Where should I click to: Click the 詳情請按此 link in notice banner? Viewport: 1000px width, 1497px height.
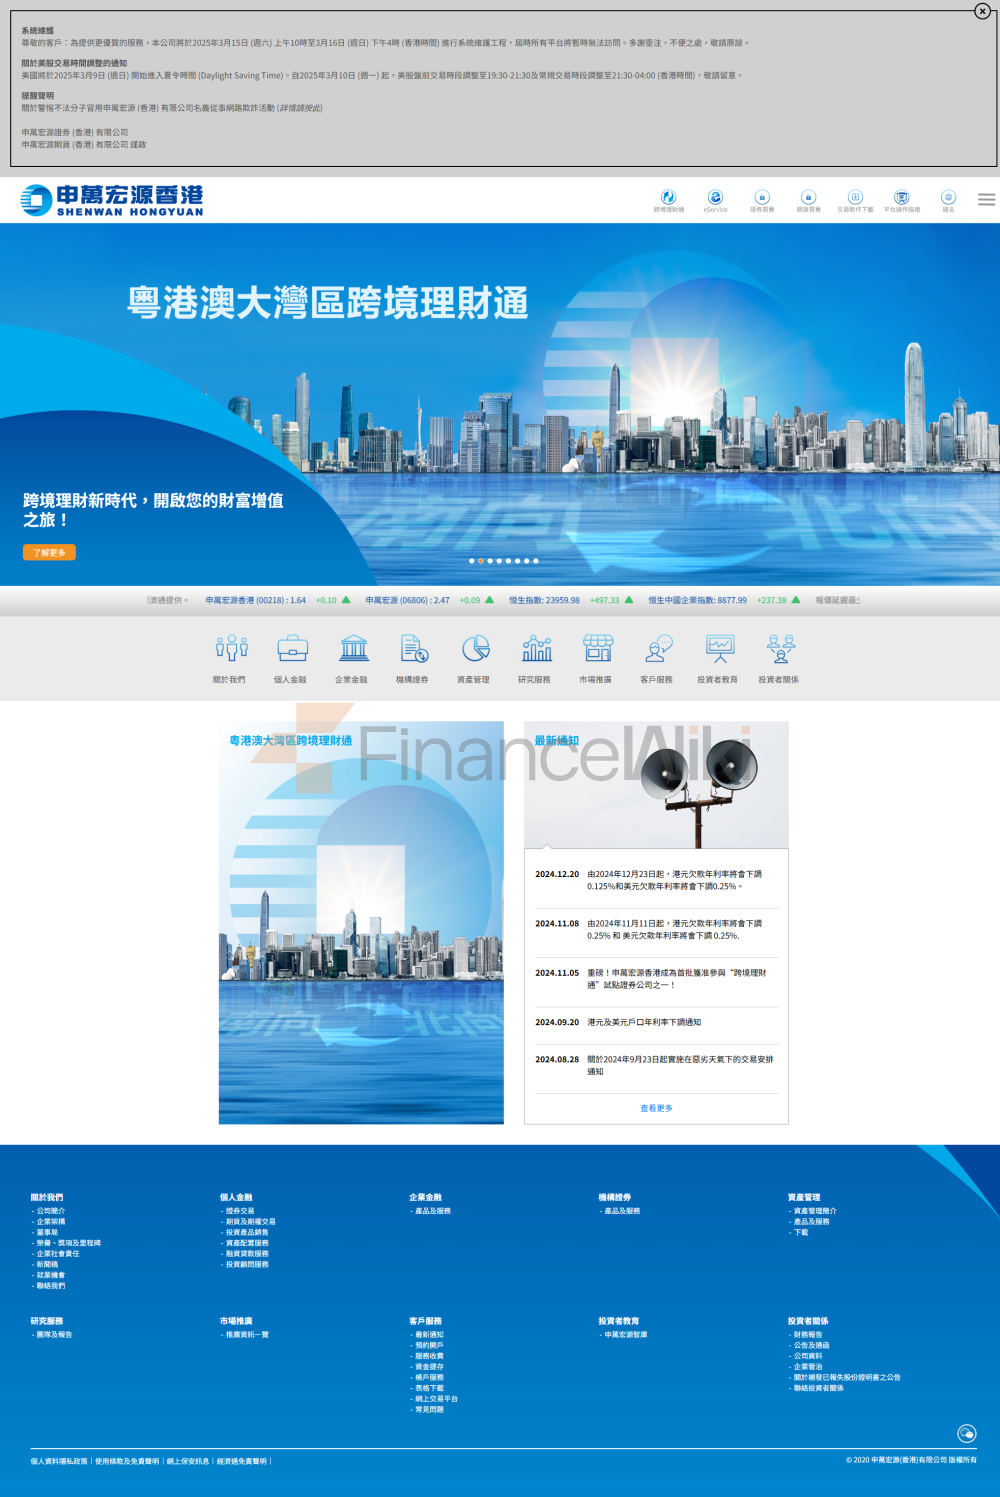click(300, 108)
